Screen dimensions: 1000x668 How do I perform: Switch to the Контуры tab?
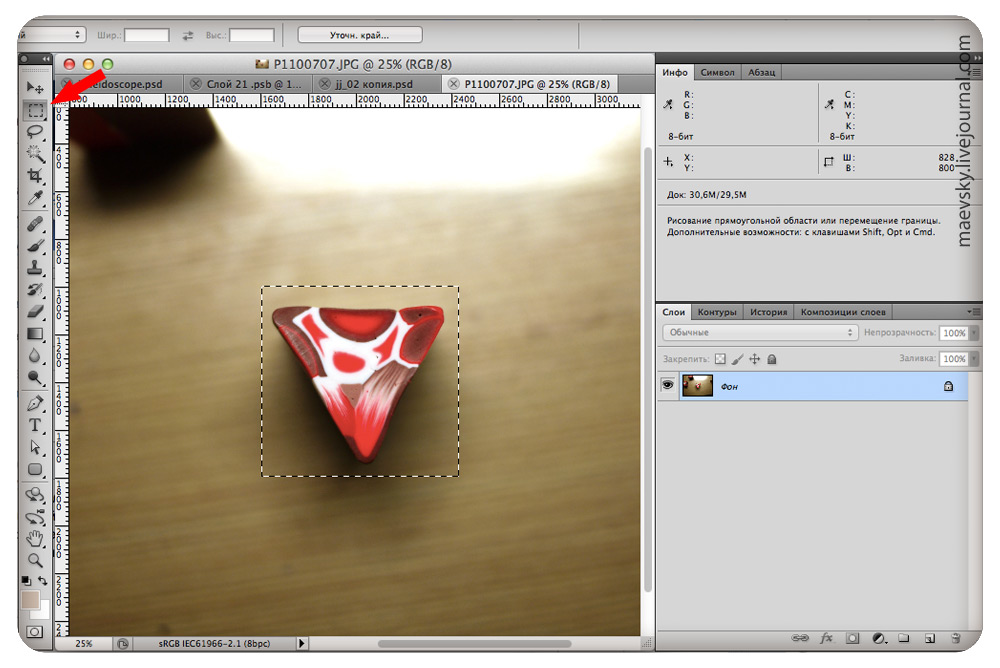point(717,312)
